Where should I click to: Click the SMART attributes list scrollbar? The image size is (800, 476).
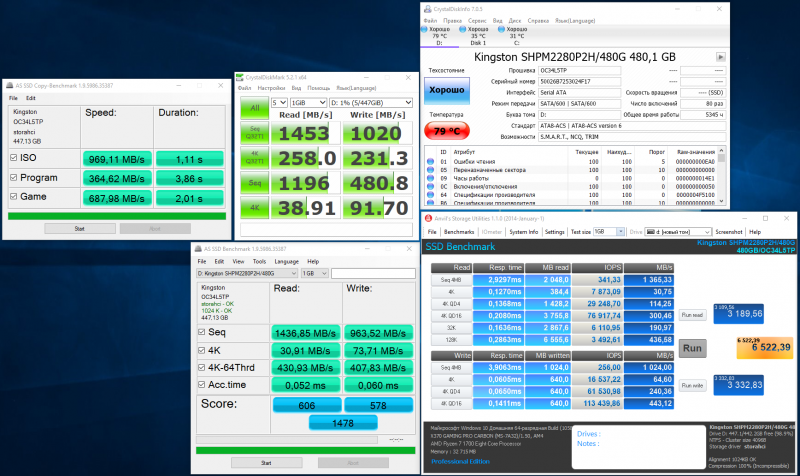coord(721,176)
